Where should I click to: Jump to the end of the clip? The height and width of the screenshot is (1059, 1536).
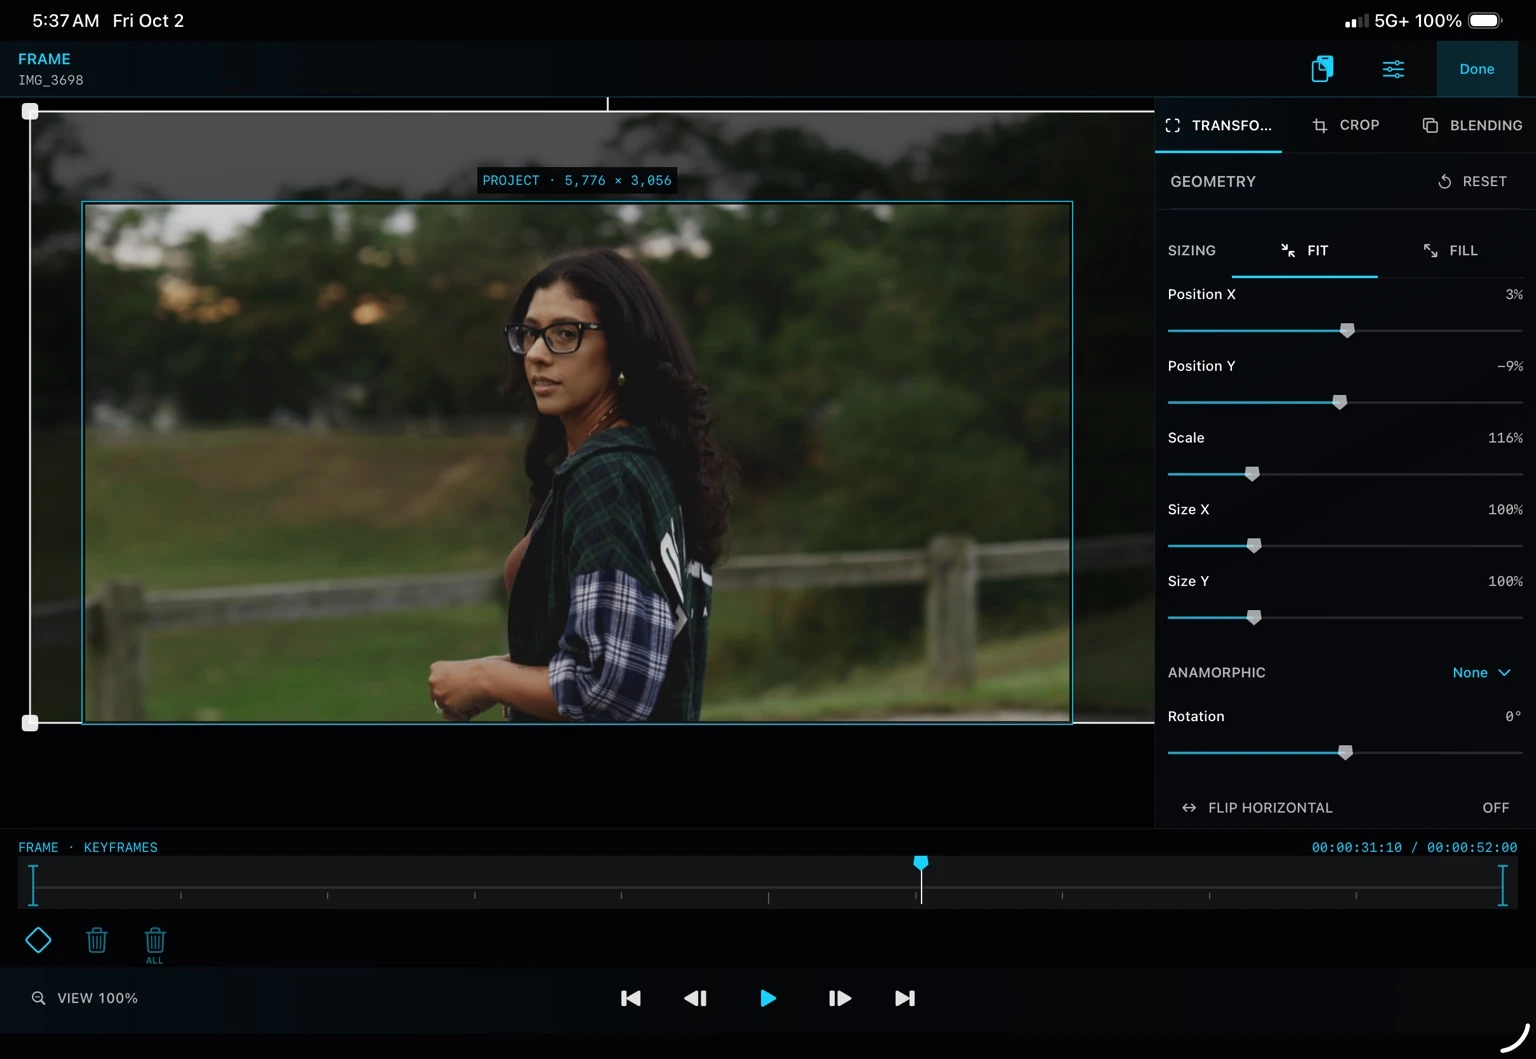pyautogui.click(x=905, y=998)
